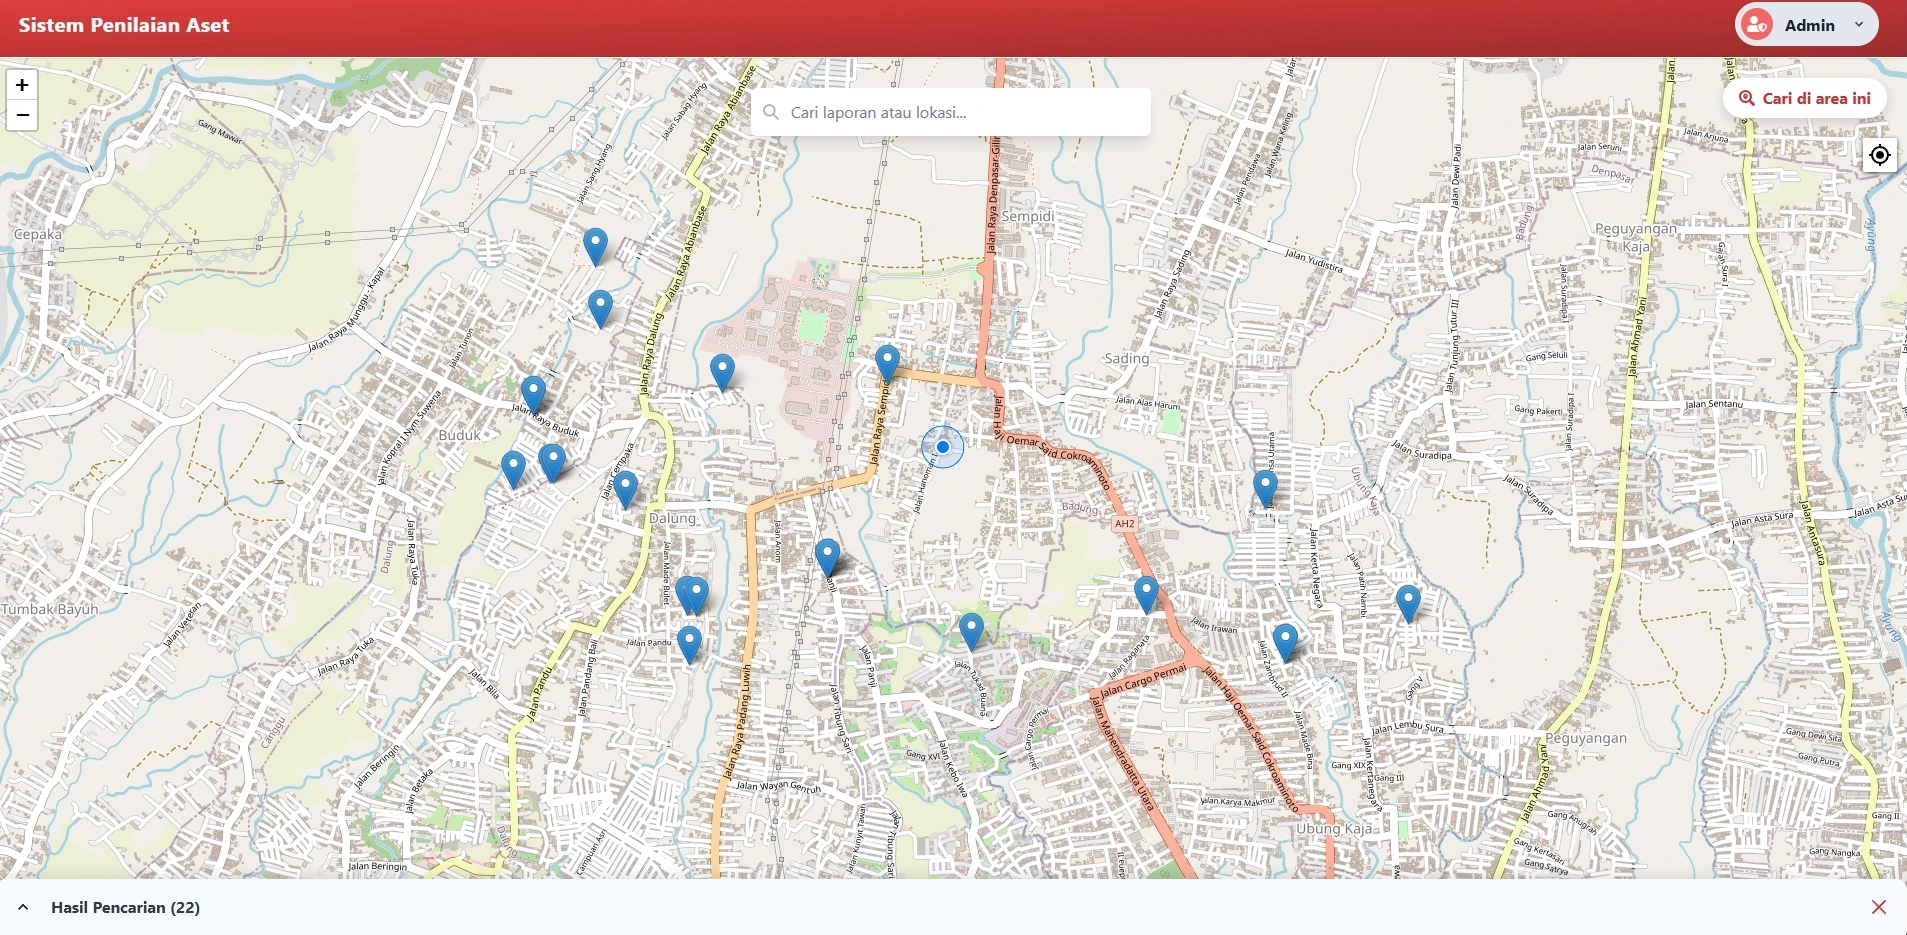The height and width of the screenshot is (935, 1907).
Task: Expand the Hasil Pencarian results panel
Action: [23, 907]
